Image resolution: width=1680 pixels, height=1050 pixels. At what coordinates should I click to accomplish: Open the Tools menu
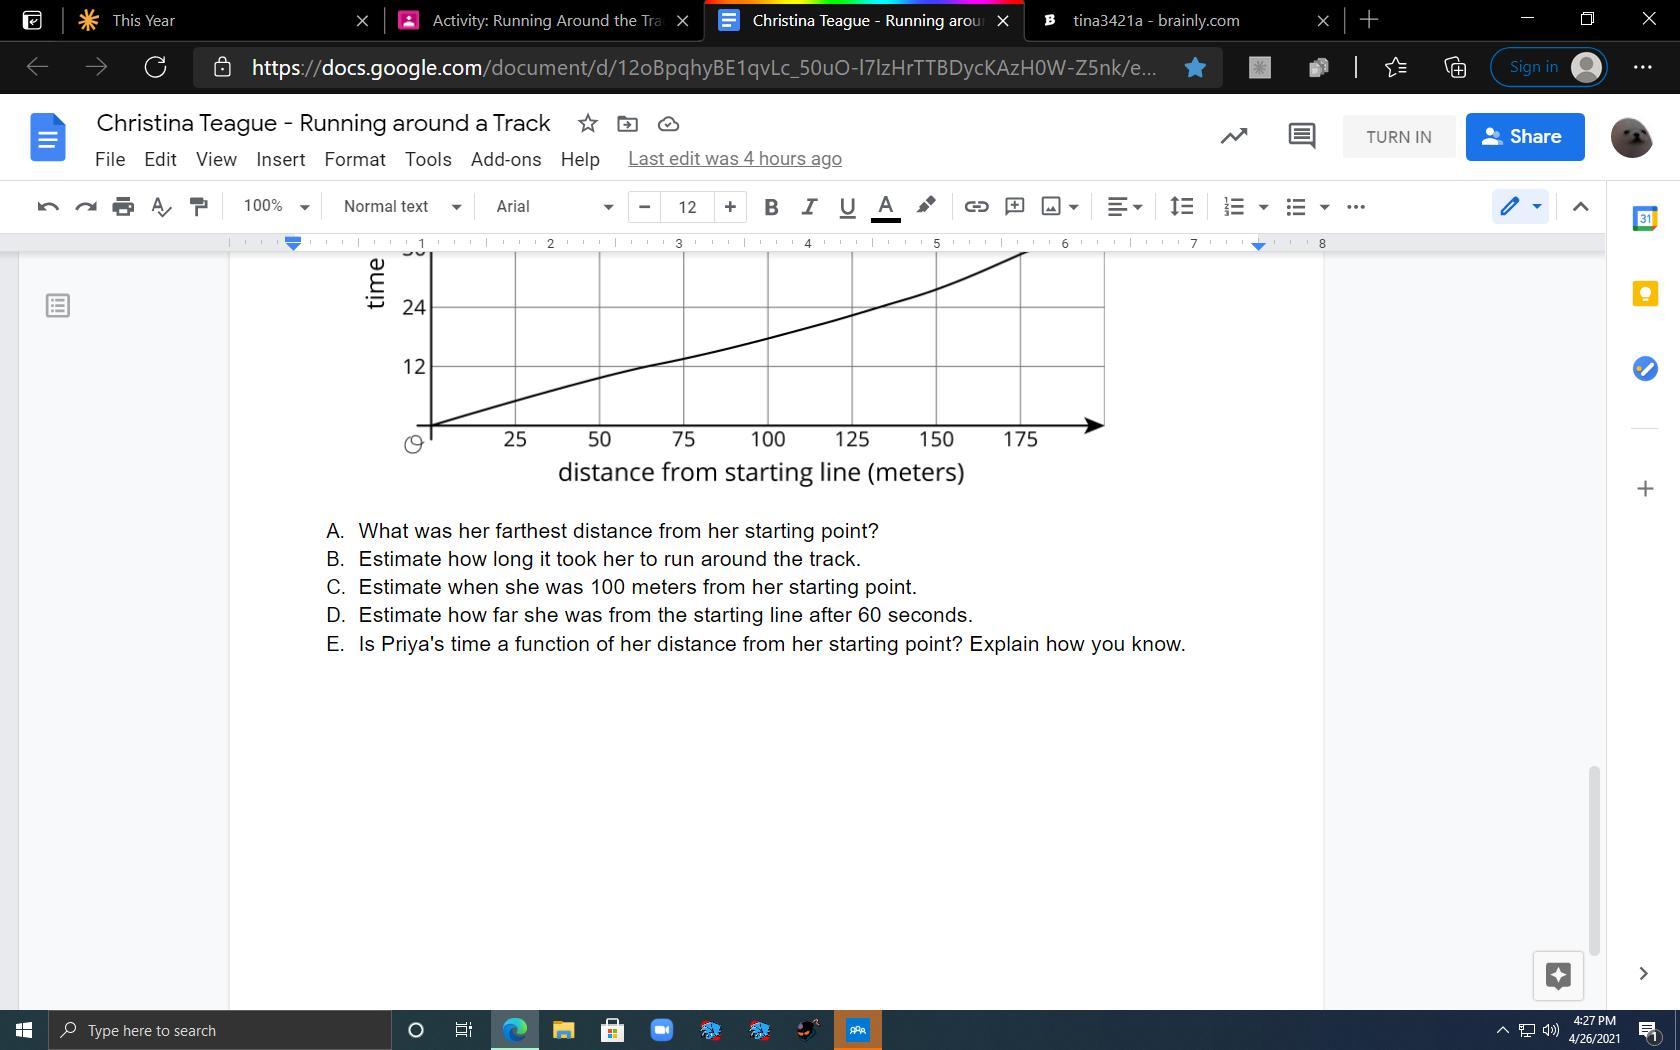(x=428, y=159)
